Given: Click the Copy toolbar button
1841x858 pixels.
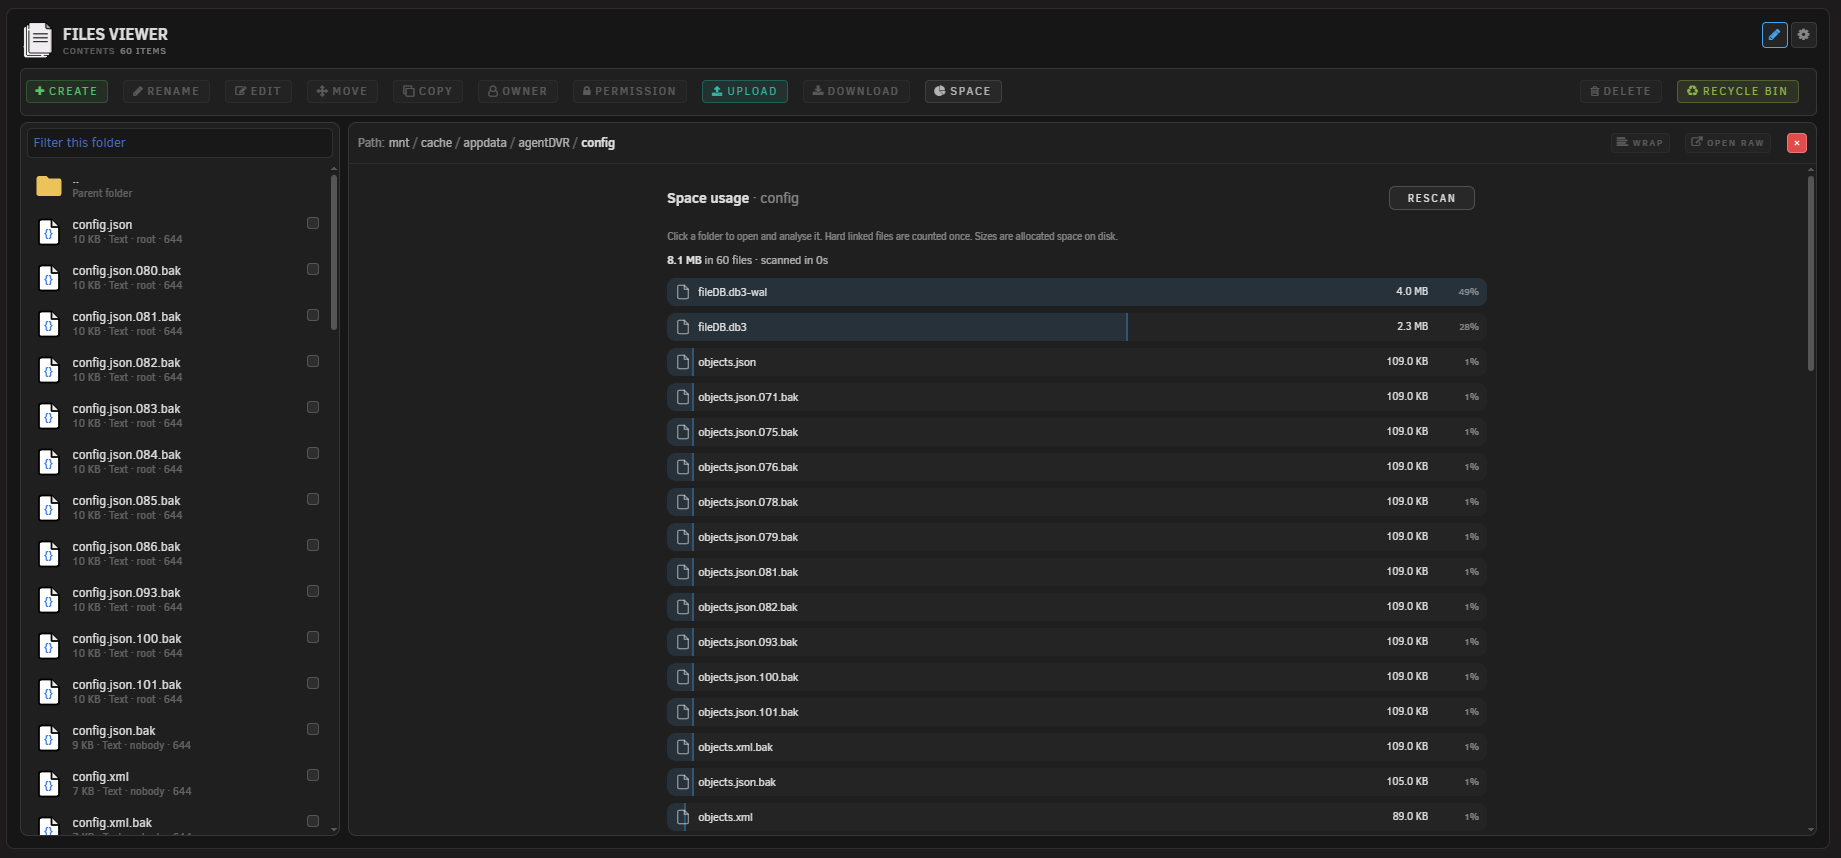Looking at the screenshot, I should point(428,91).
